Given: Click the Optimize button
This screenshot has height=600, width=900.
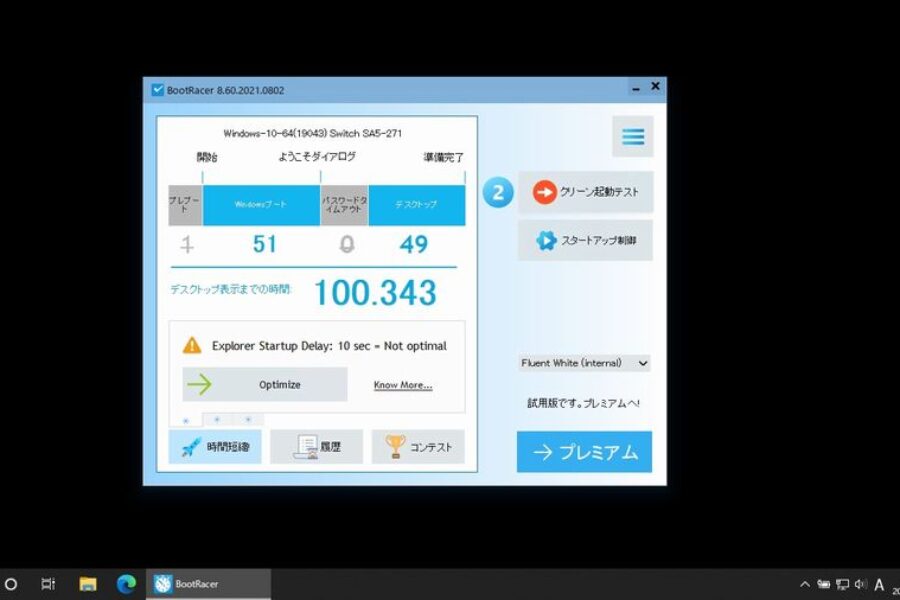Looking at the screenshot, I should [x=265, y=384].
